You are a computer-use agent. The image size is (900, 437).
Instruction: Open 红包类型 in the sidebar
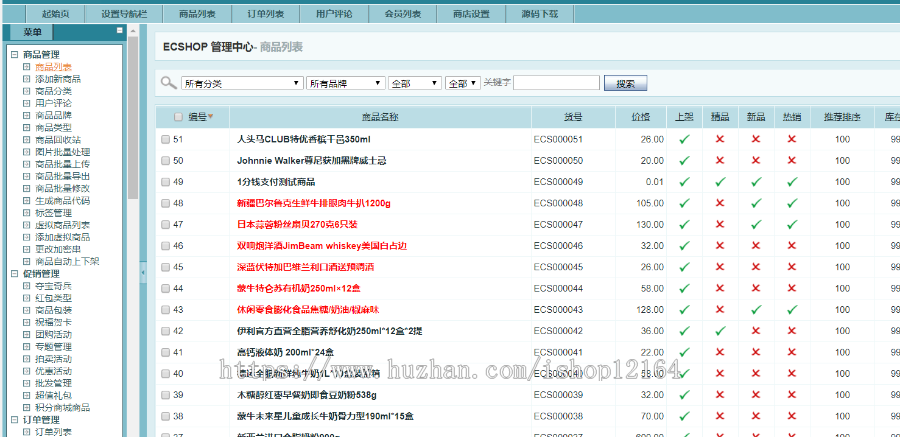[53, 298]
